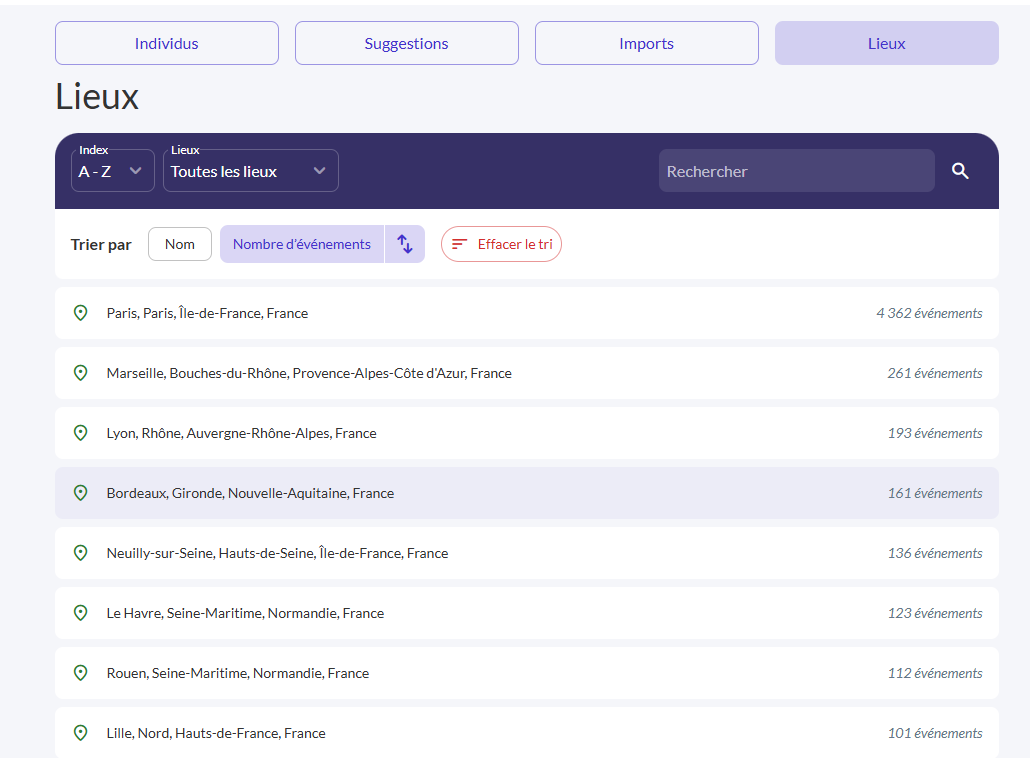Toggle sort direction arrows icon
This screenshot has width=1030, height=758.
click(x=405, y=244)
